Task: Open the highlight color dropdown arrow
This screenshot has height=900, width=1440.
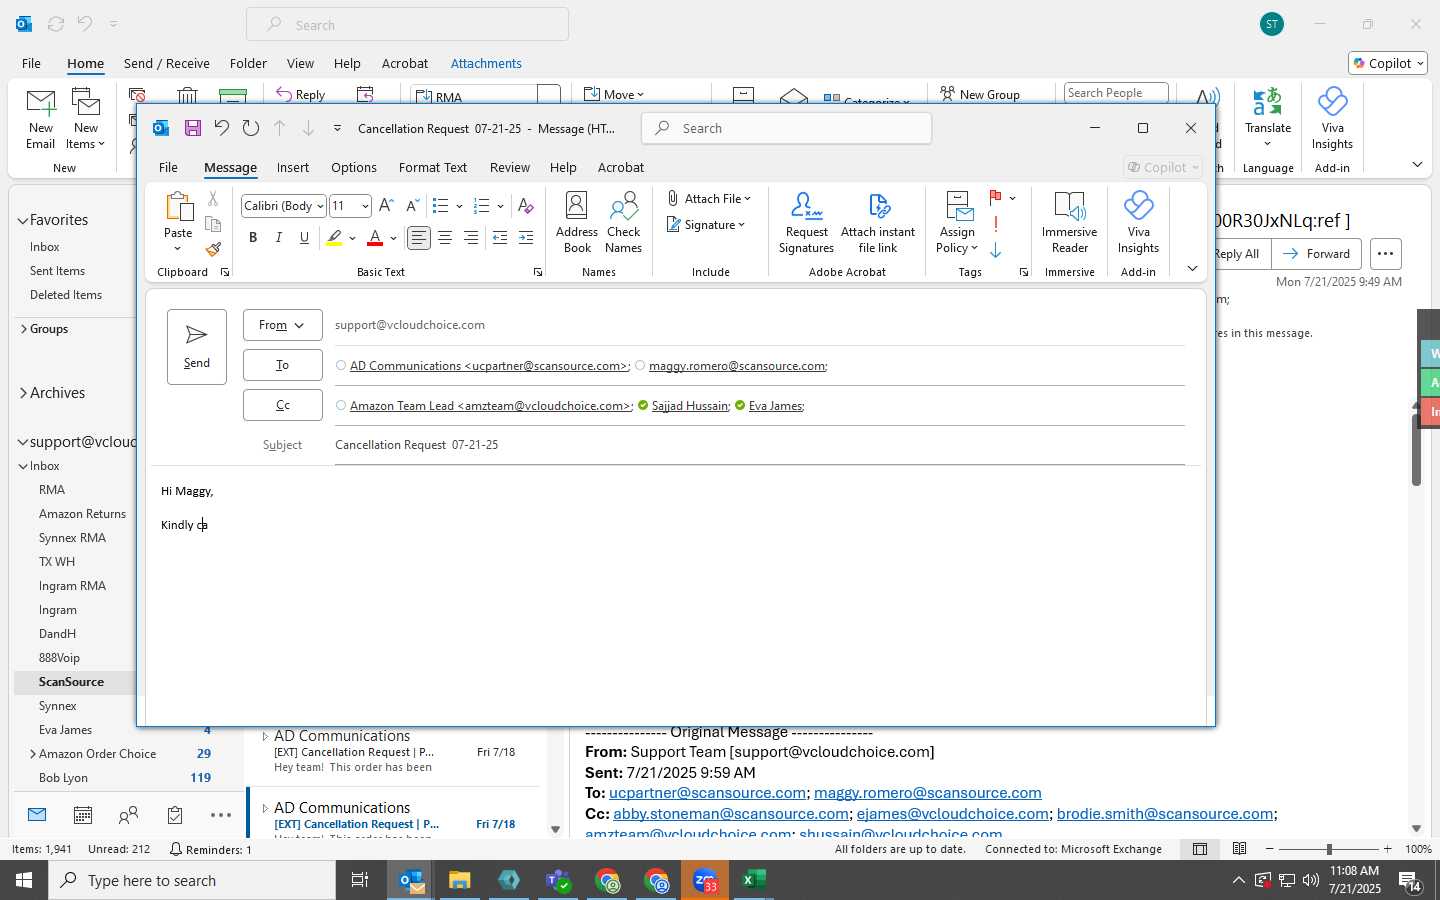Action: click(x=352, y=238)
